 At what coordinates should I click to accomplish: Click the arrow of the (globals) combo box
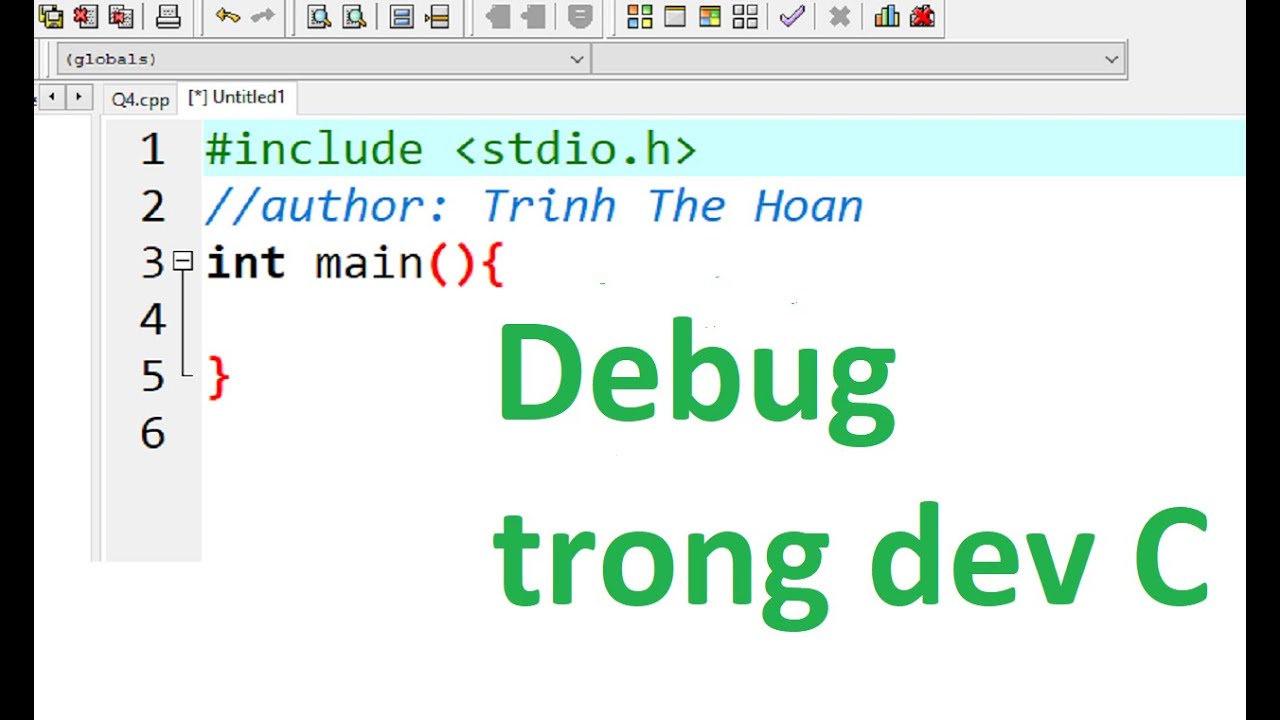click(x=577, y=59)
